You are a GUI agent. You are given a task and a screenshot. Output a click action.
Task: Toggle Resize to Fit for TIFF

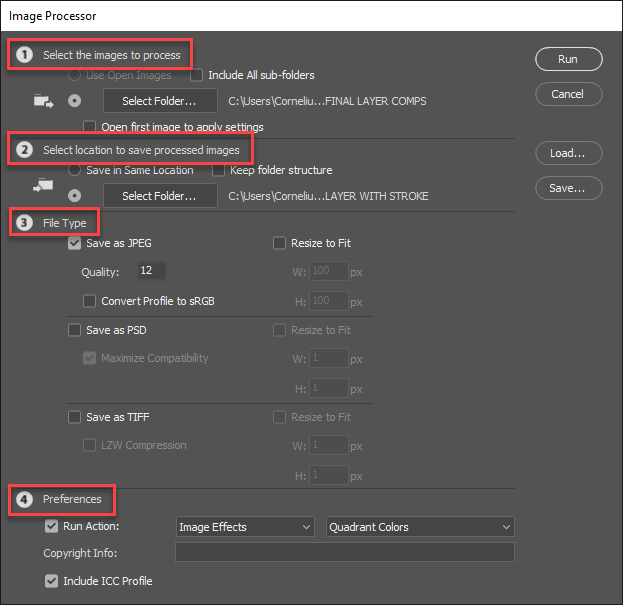click(279, 417)
